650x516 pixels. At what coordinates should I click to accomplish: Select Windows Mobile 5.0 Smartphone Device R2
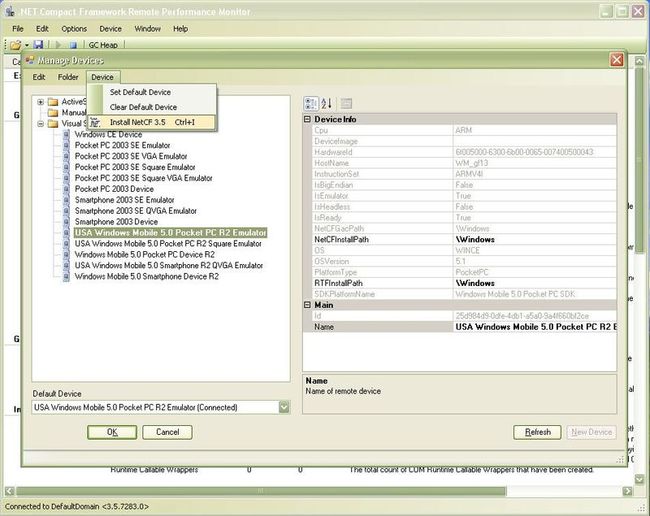(146, 276)
